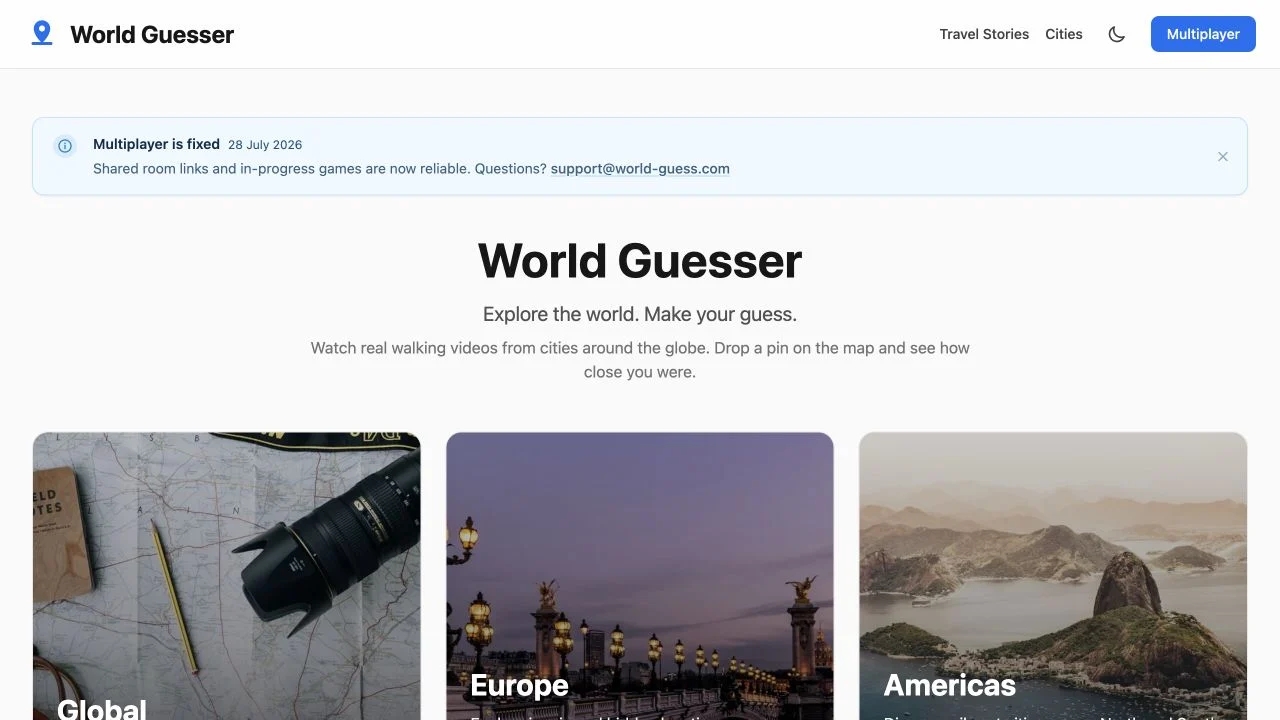Open the Europe card
This screenshot has height=720, width=1280.
click(640, 576)
